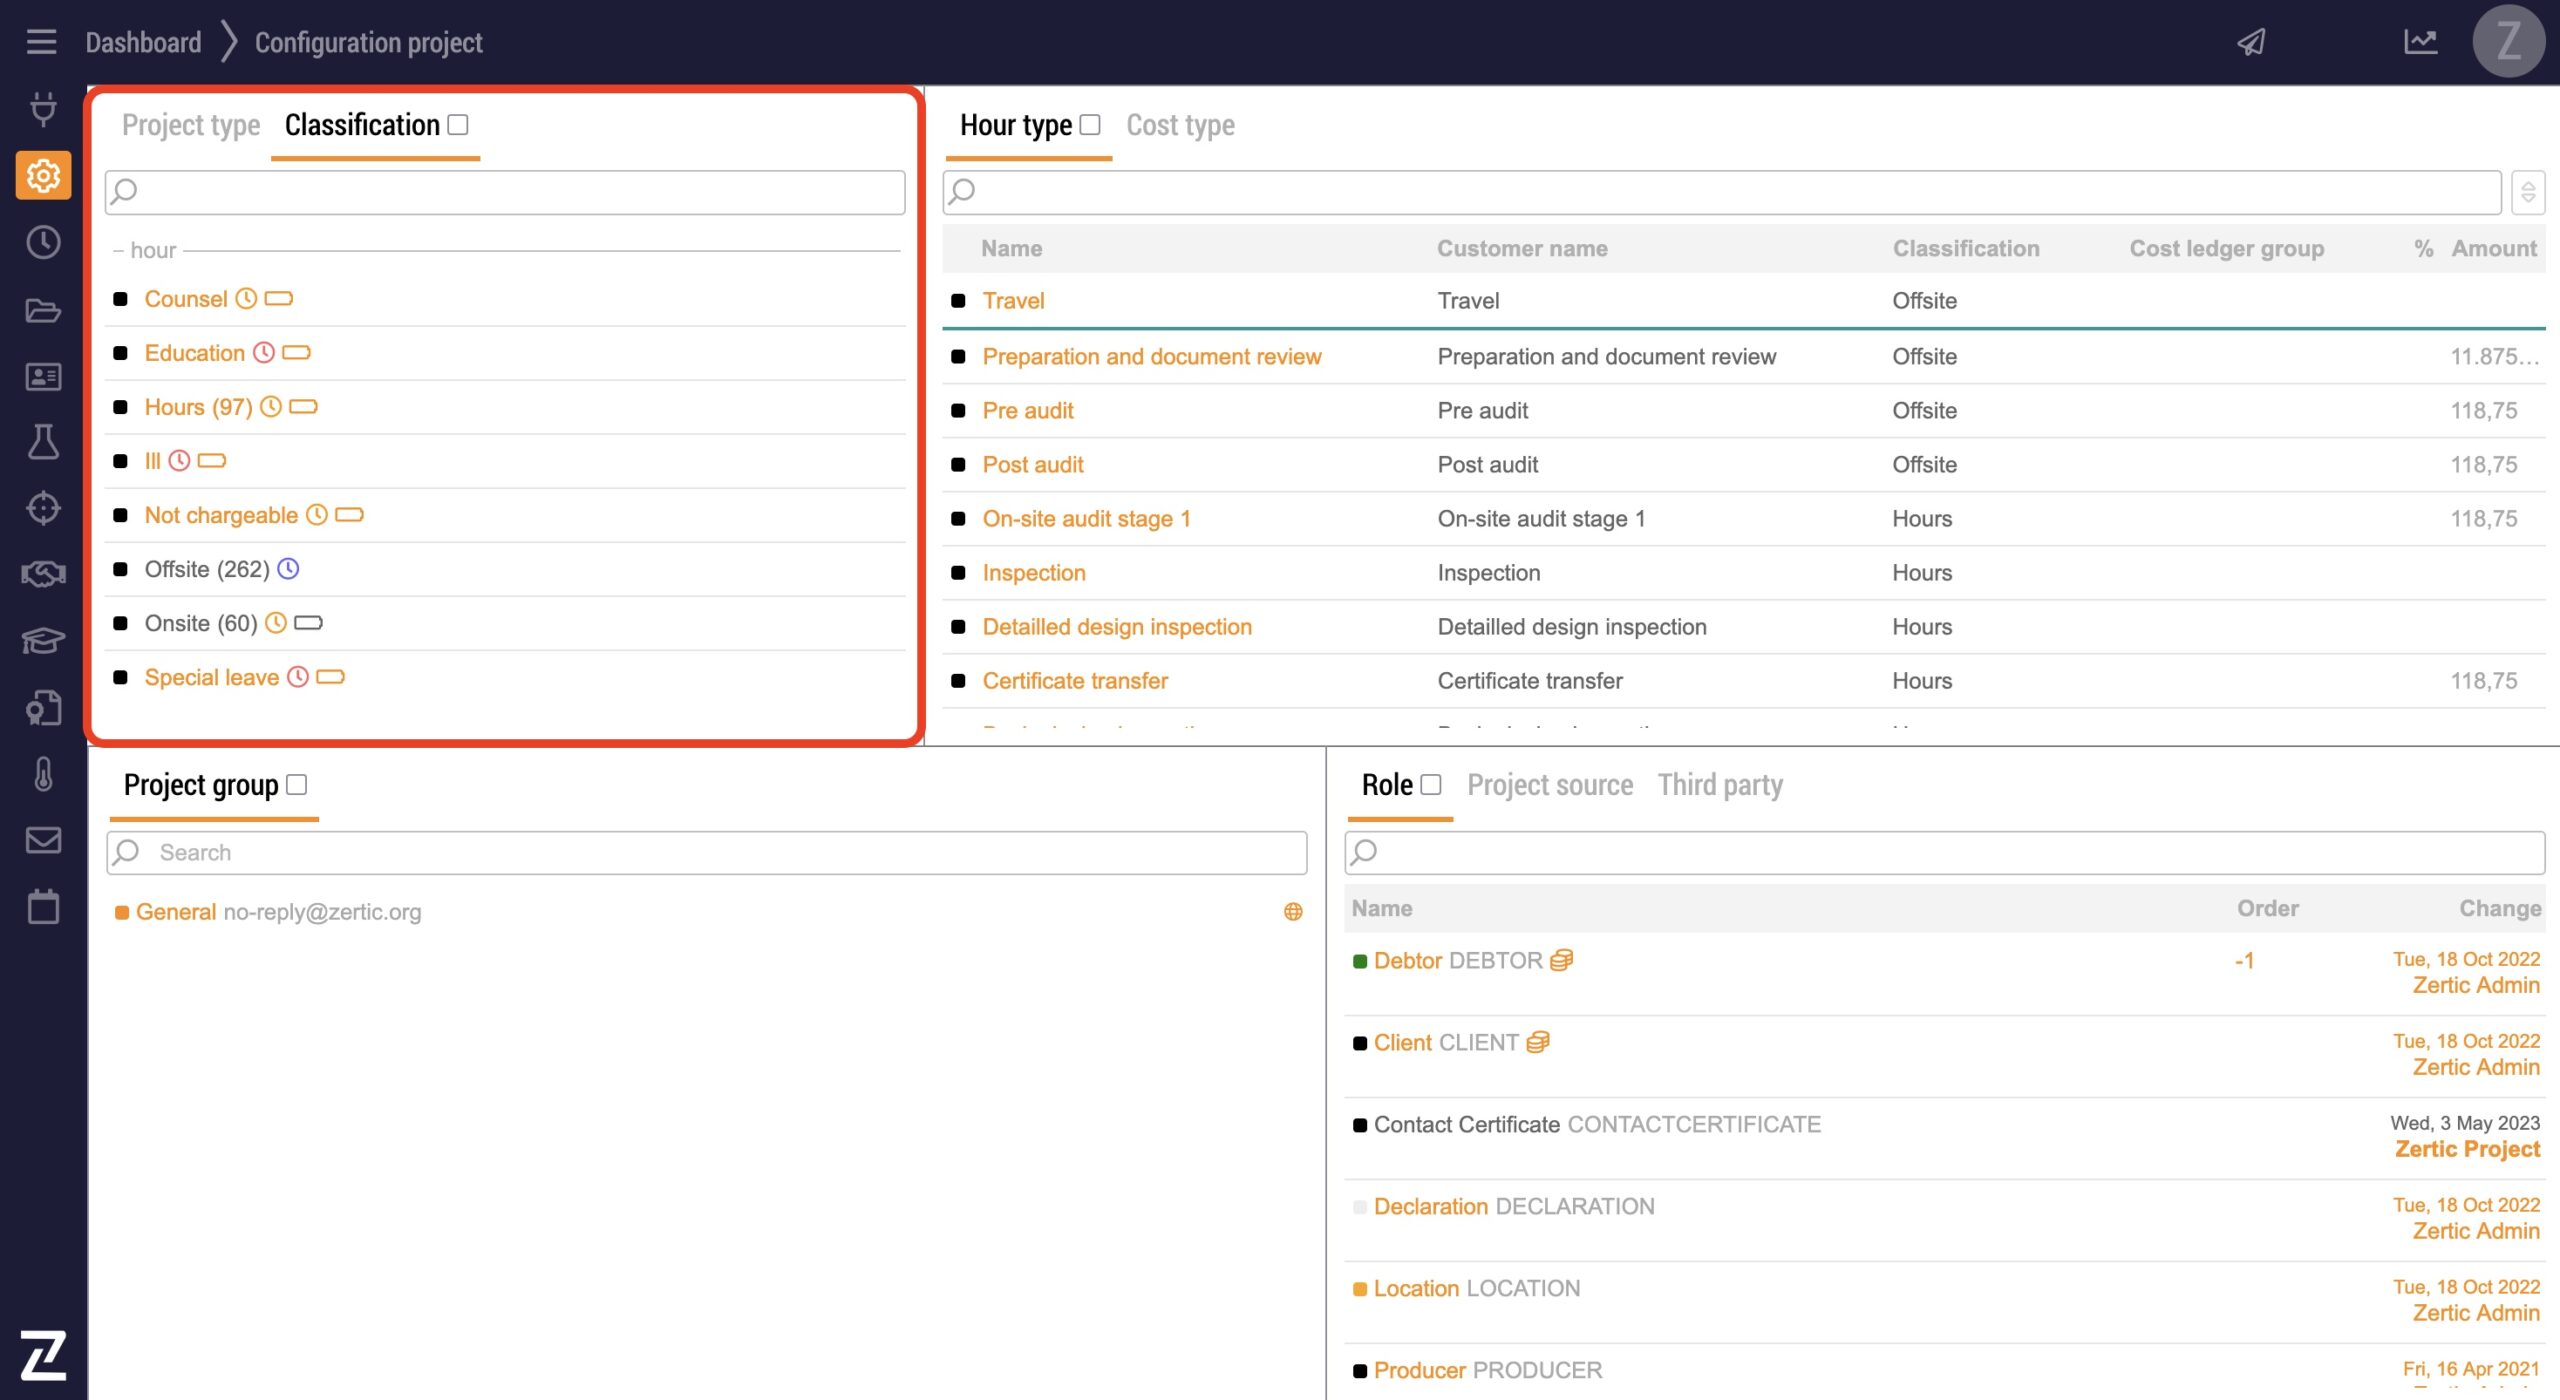Toggle the Project group checkbox

[297, 785]
